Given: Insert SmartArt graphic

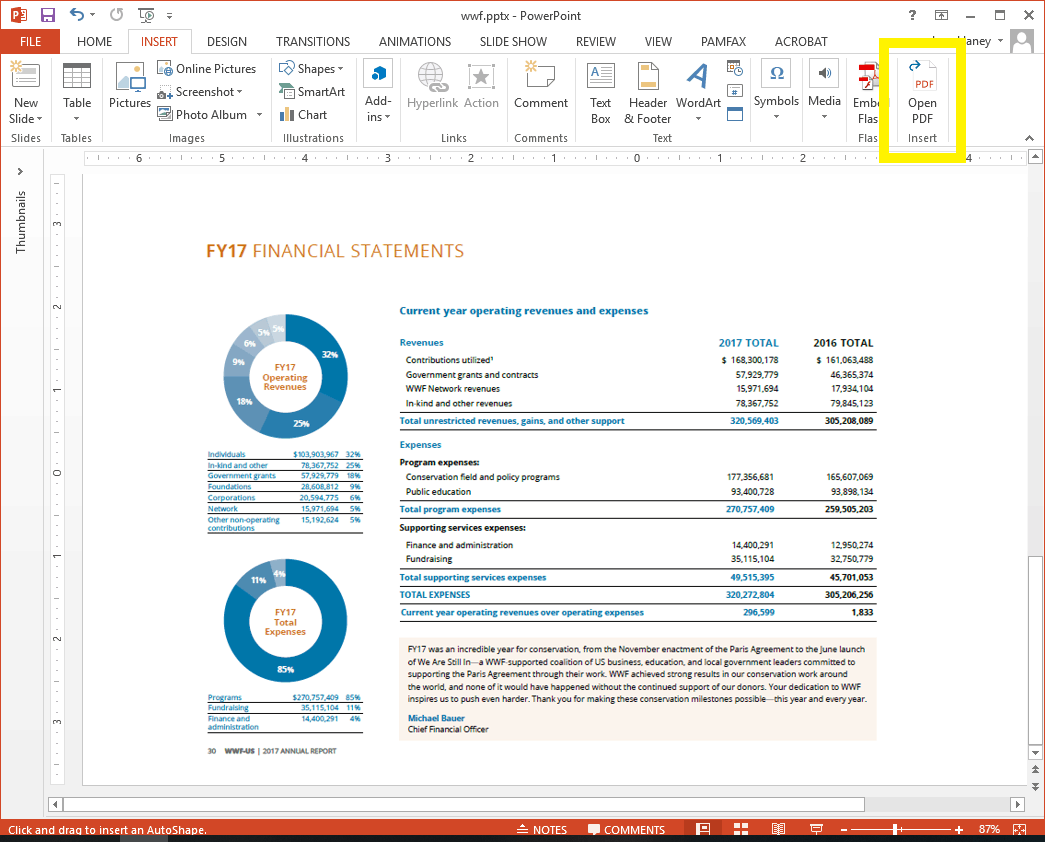Looking at the screenshot, I should [312, 92].
